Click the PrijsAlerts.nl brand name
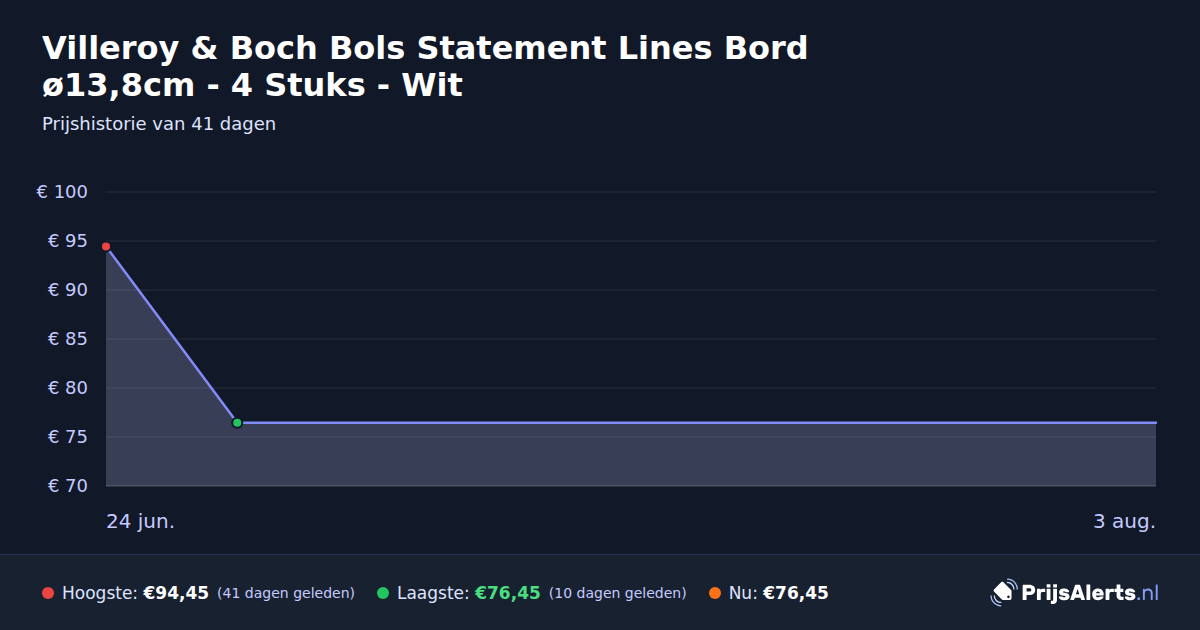Image resolution: width=1200 pixels, height=630 pixels. click(1090, 593)
